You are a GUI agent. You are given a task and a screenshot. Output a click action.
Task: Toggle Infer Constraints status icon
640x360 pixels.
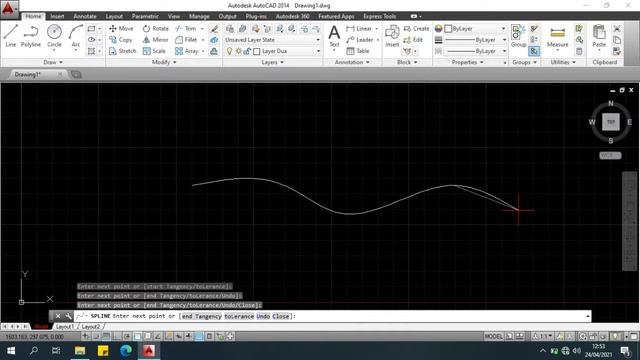[86, 336]
